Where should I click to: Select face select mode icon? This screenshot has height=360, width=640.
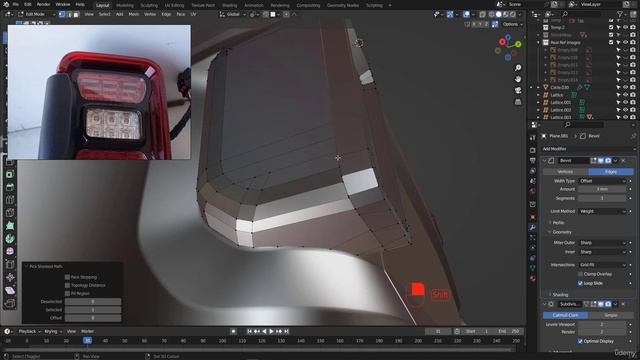pos(76,14)
